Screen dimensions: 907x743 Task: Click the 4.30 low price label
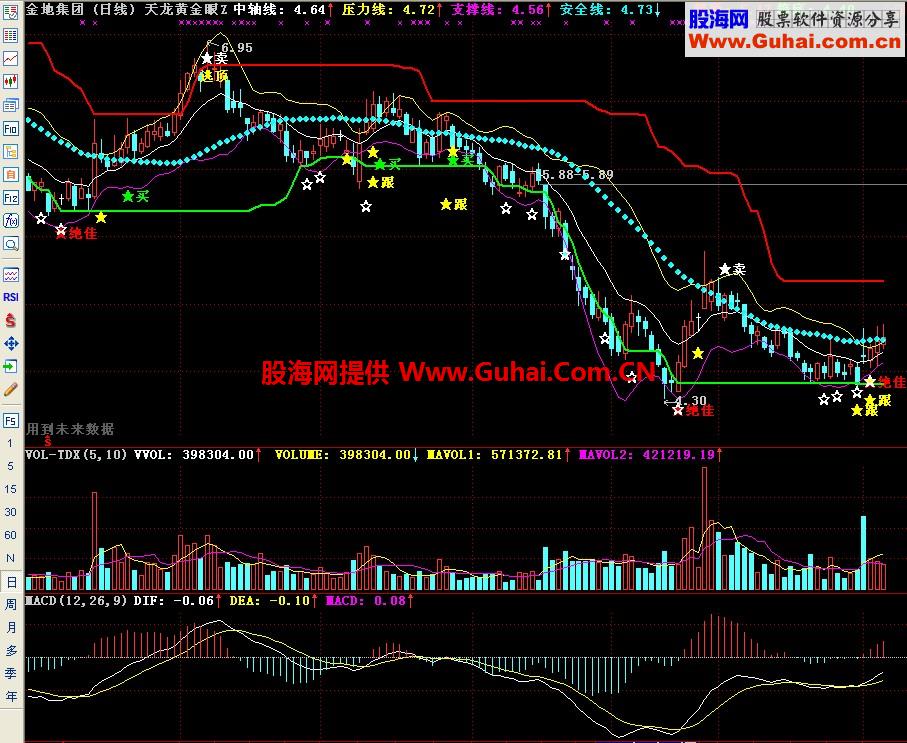(x=691, y=400)
